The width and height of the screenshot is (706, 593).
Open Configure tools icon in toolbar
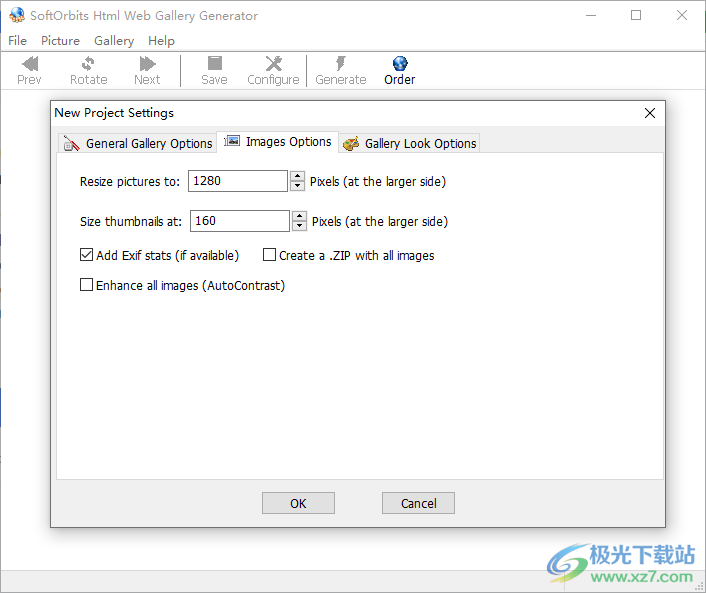point(273,63)
